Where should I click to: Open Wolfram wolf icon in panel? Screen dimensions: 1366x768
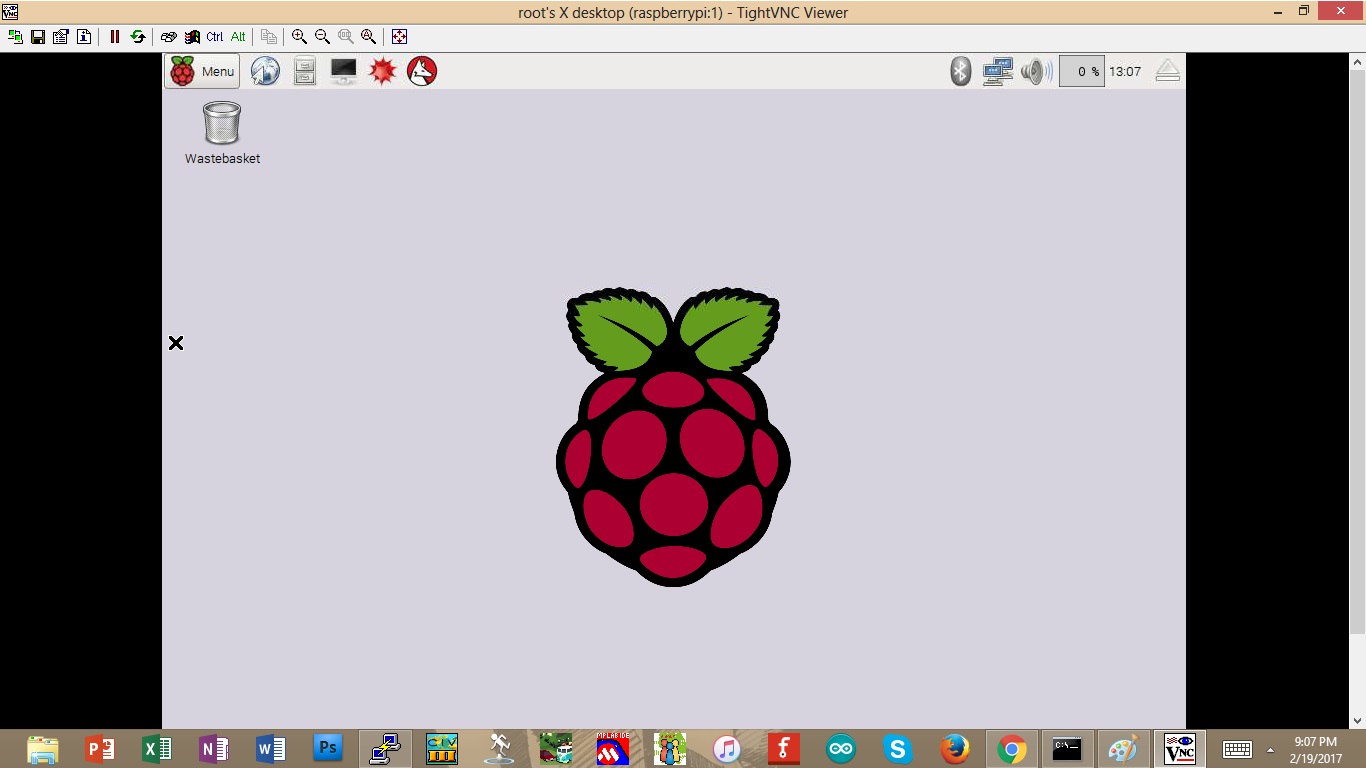422,71
